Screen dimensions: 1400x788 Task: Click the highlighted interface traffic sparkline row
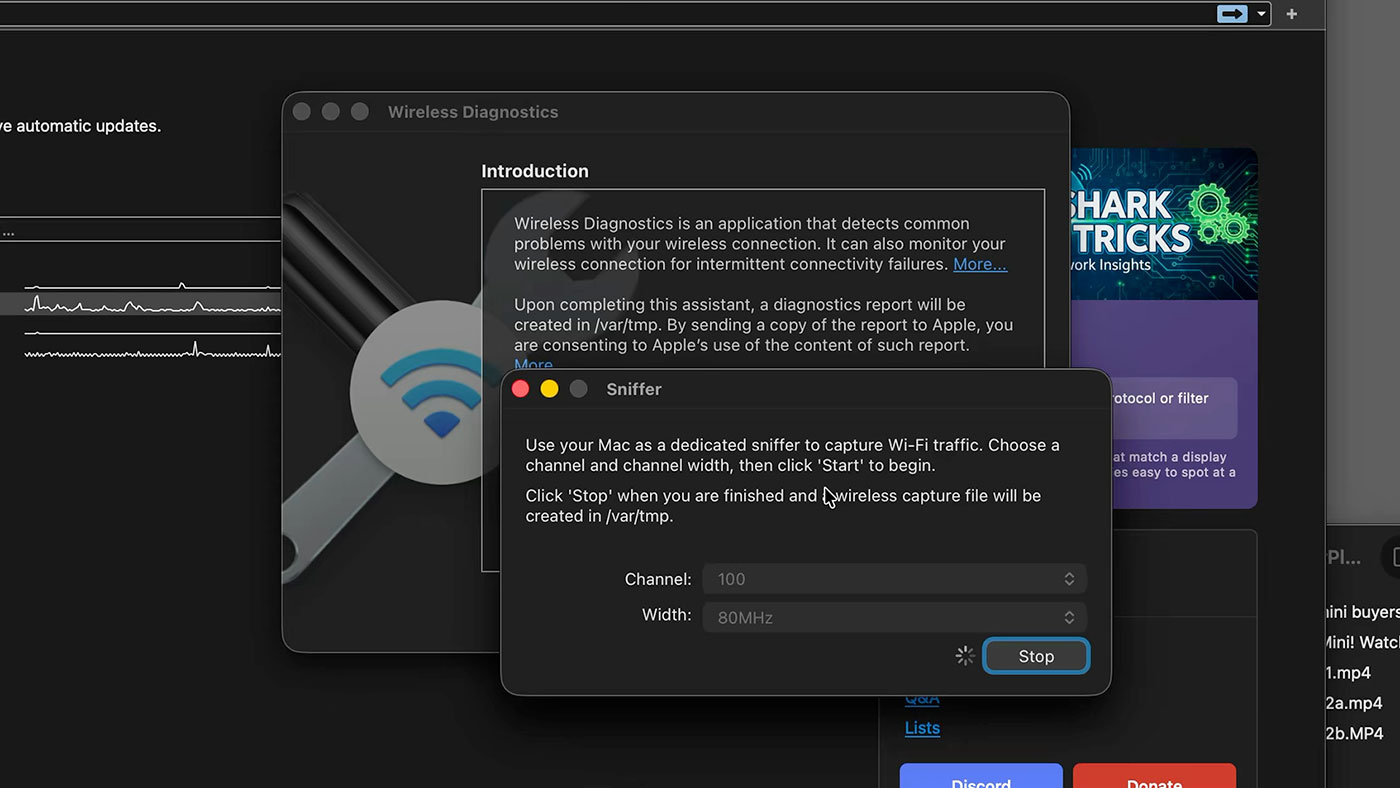coord(140,304)
